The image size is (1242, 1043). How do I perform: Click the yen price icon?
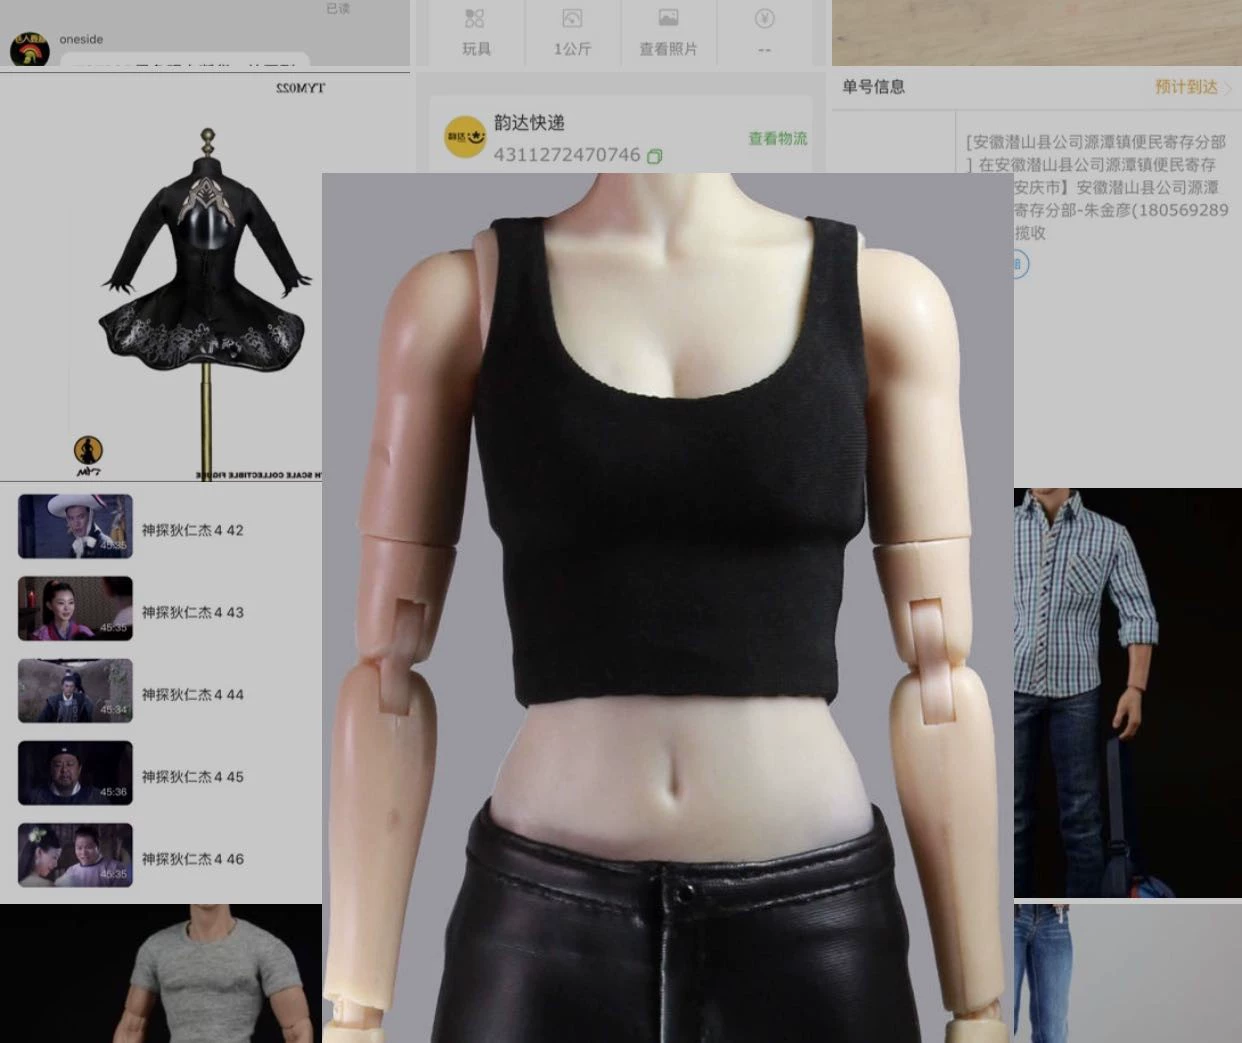(x=765, y=19)
